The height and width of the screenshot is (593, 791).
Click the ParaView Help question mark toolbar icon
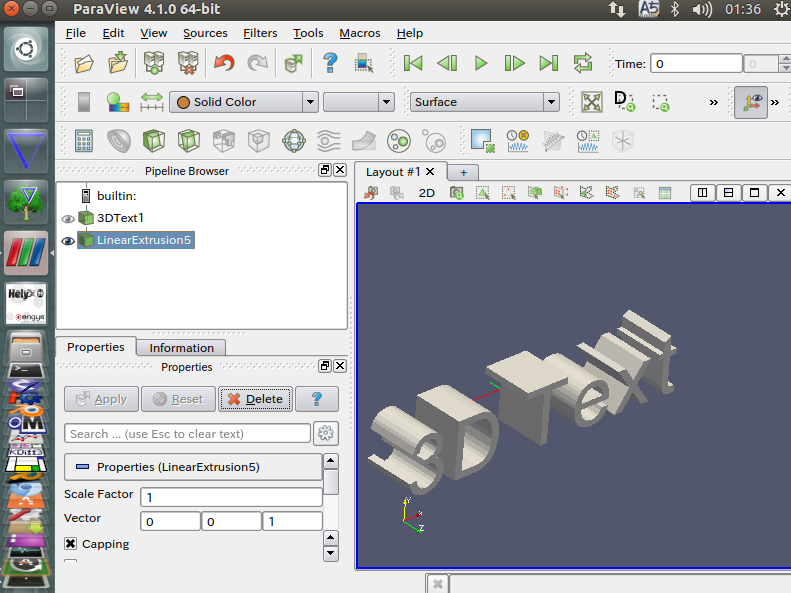tap(330, 64)
